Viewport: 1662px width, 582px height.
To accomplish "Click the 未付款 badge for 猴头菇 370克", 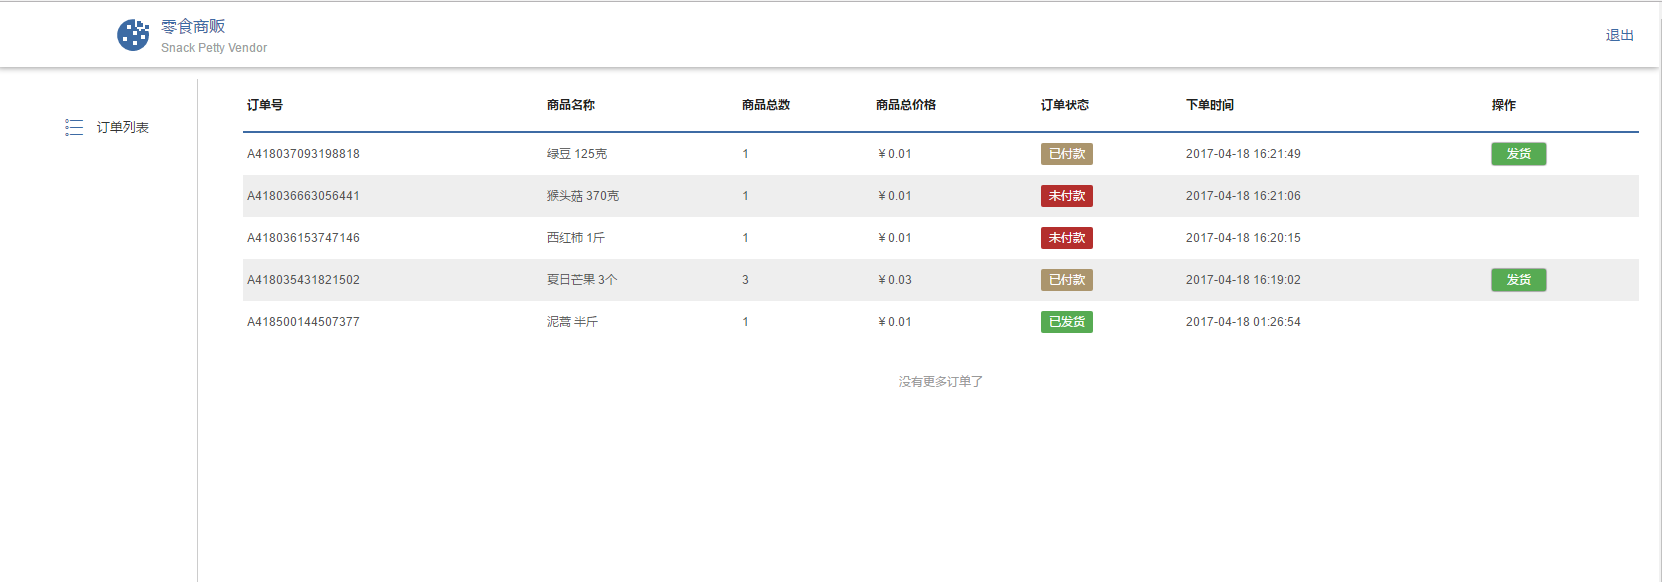I will [1066, 196].
